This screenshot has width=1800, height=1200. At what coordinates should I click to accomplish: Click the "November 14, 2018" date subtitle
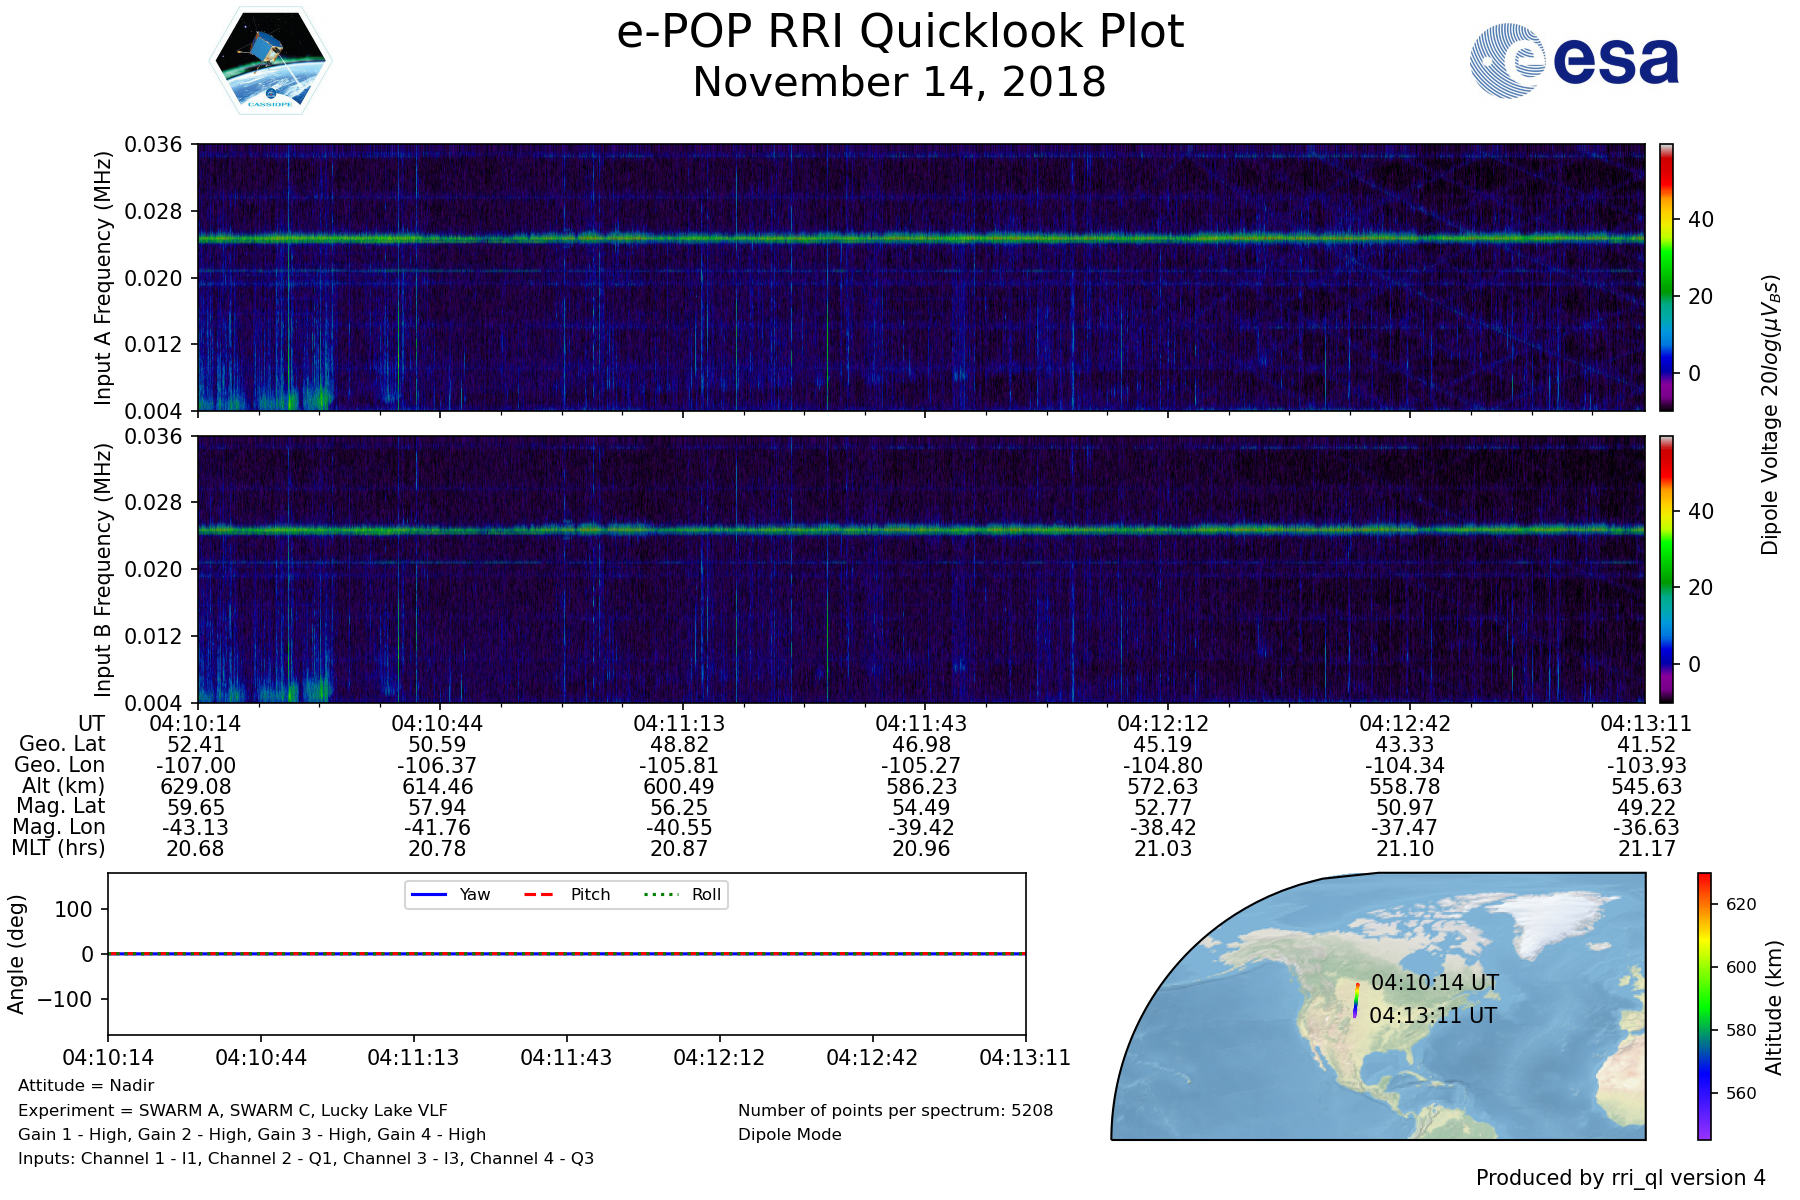(900, 82)
